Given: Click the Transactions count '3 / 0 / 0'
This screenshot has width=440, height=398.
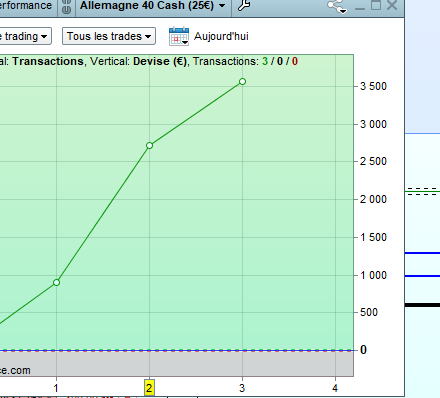Looking at the screenshot, I should tap(280, 61).
